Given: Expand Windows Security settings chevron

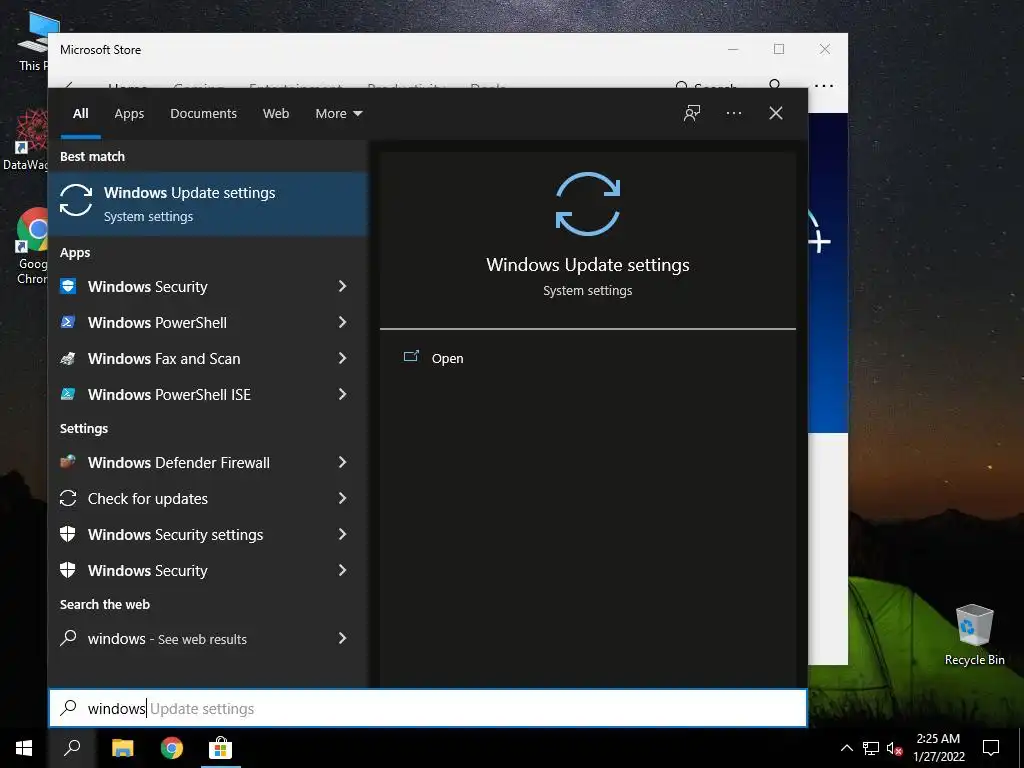Looking at the screenshot, I should click(342, 534).
